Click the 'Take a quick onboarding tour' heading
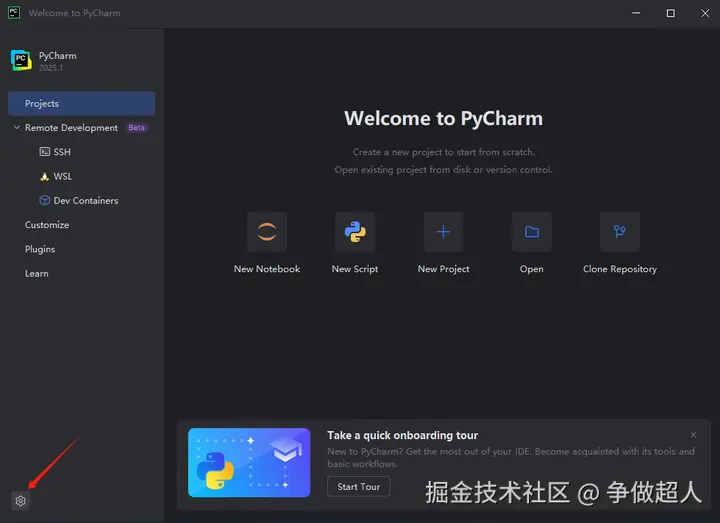The width and height of the screenshot is (720, 523). click(x=403, y=435)
